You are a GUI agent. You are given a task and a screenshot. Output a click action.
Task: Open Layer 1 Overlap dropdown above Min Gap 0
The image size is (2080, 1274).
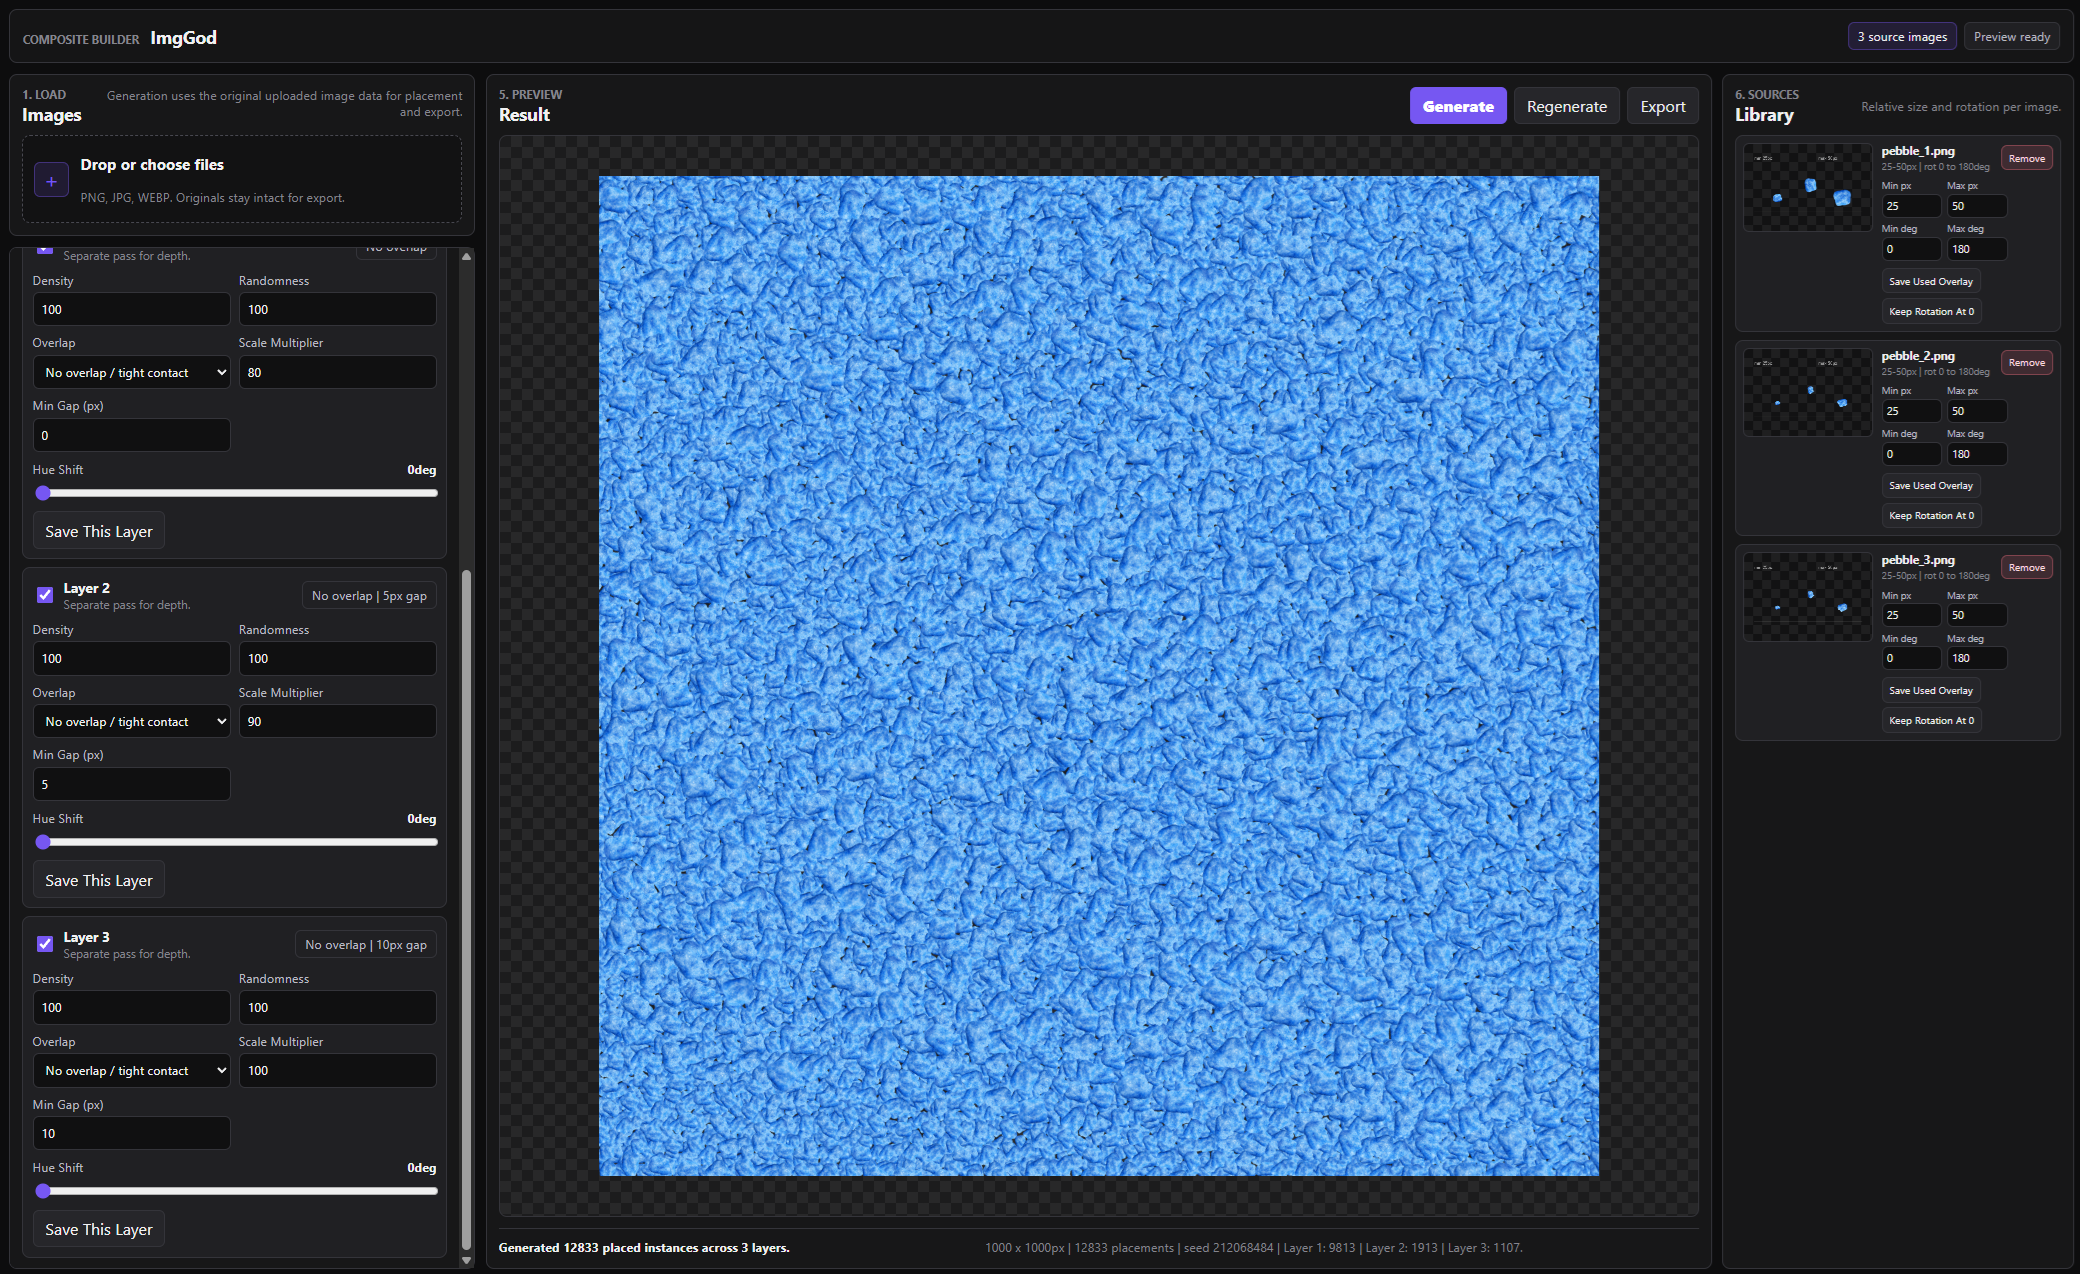pos(132,373)
